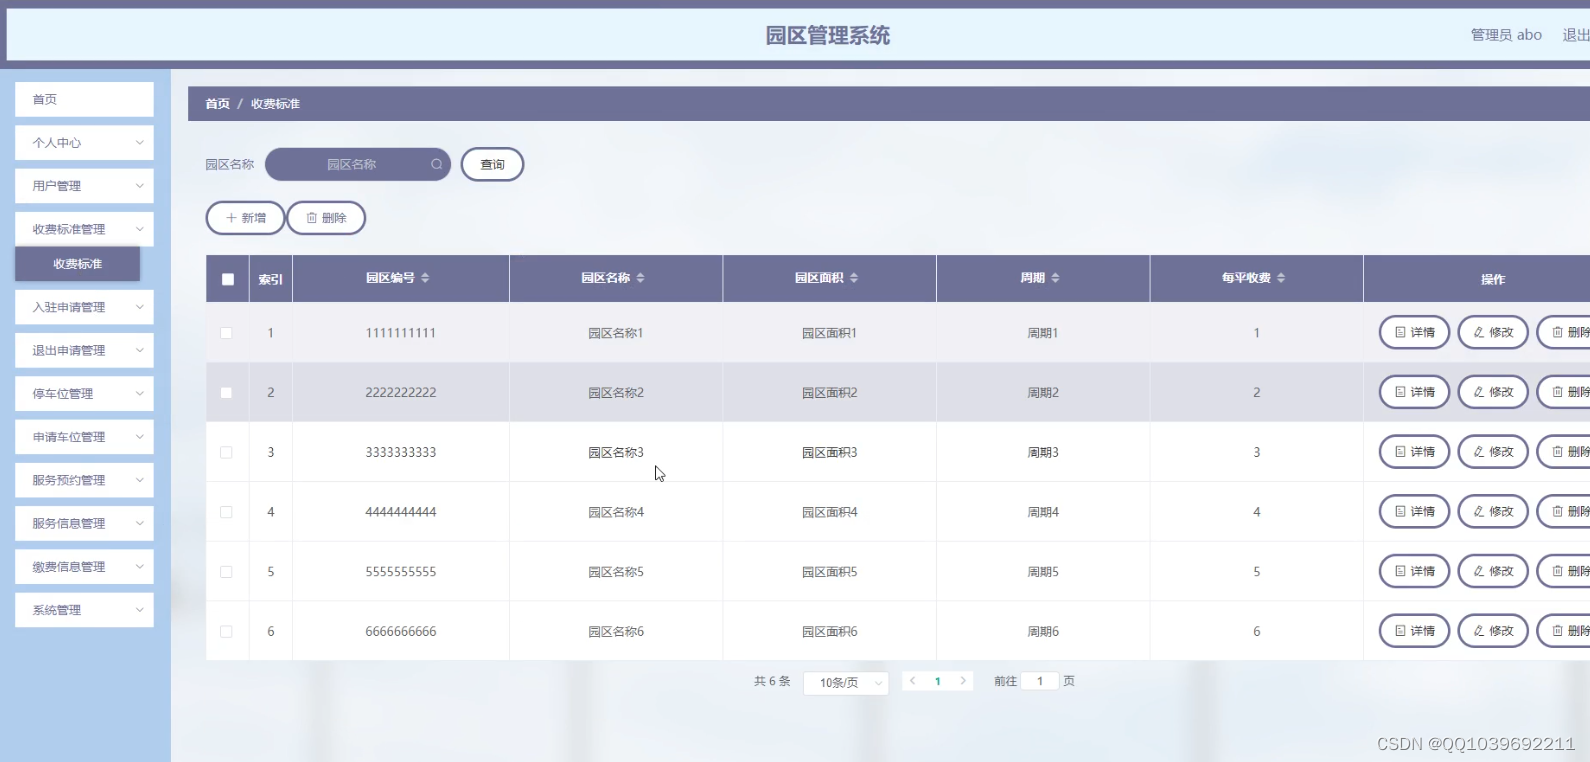Screen dimensions: 1590x762
Task: Sort by 每平收费 column arrows
Action: 1281,278
